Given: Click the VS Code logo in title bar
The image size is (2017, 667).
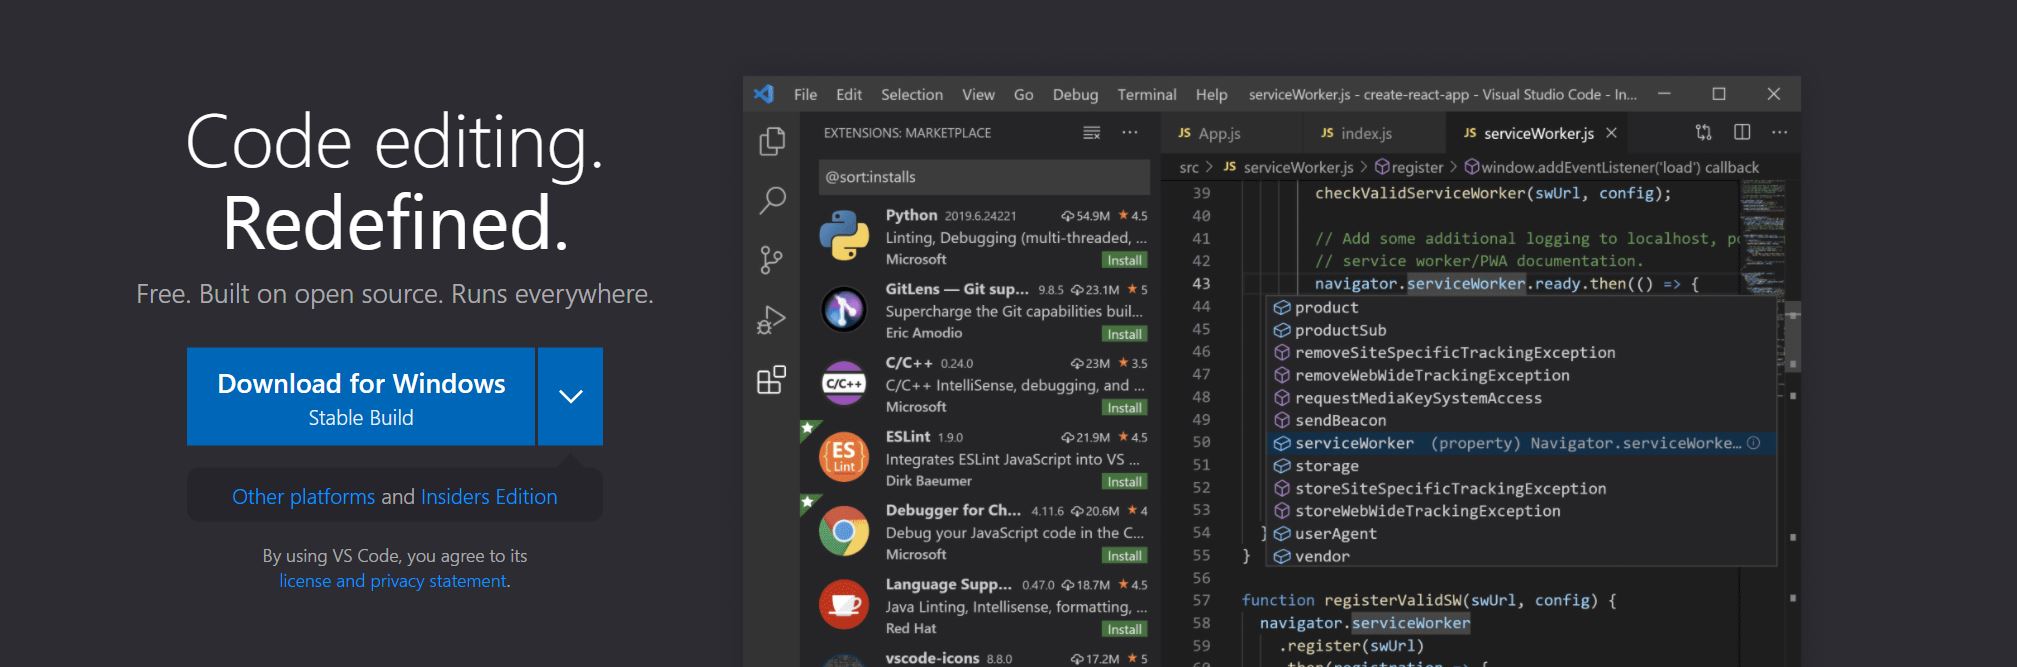Looking at the screenshot, I should point(764,94).
